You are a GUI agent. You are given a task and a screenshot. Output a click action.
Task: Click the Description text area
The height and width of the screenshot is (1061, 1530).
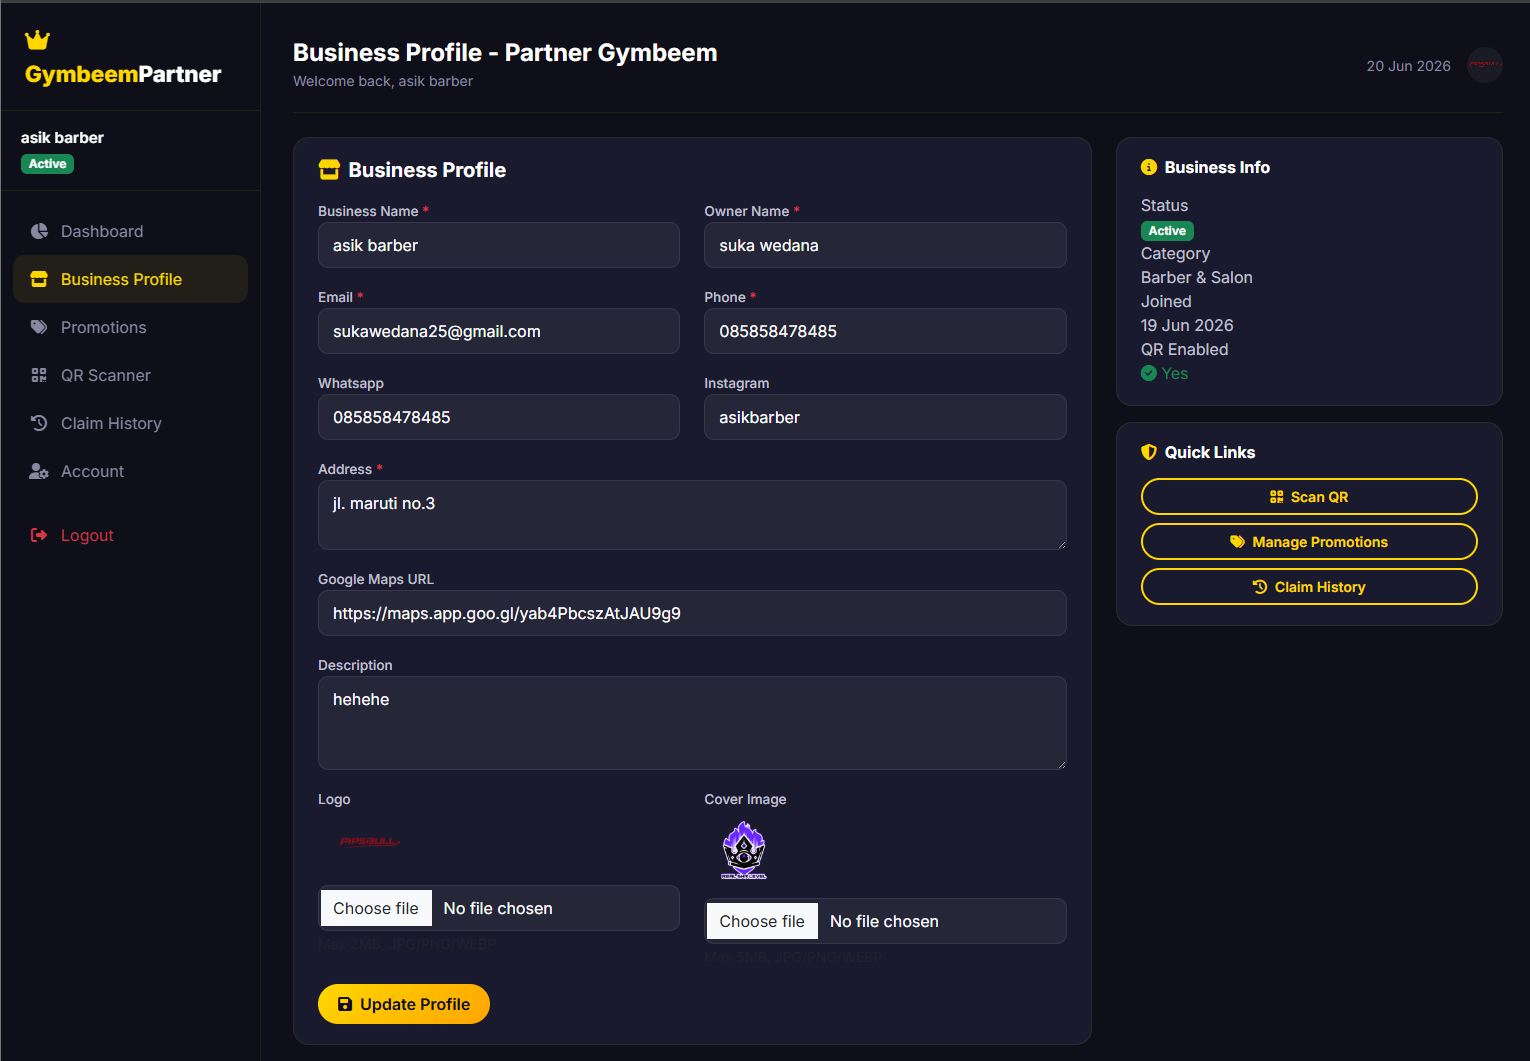coord(692,723)
